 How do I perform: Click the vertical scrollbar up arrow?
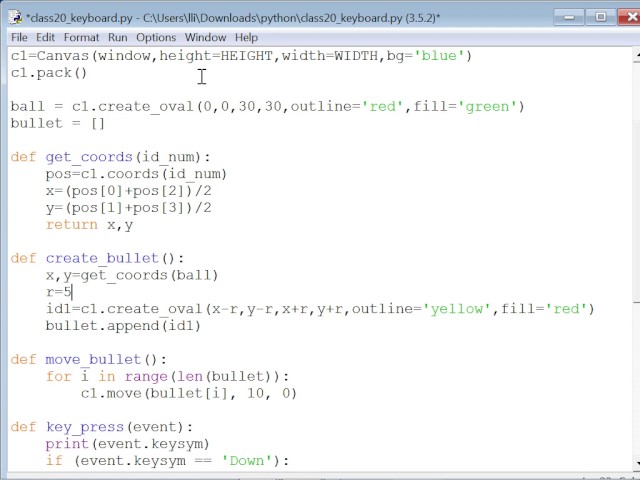click(636, 55)
